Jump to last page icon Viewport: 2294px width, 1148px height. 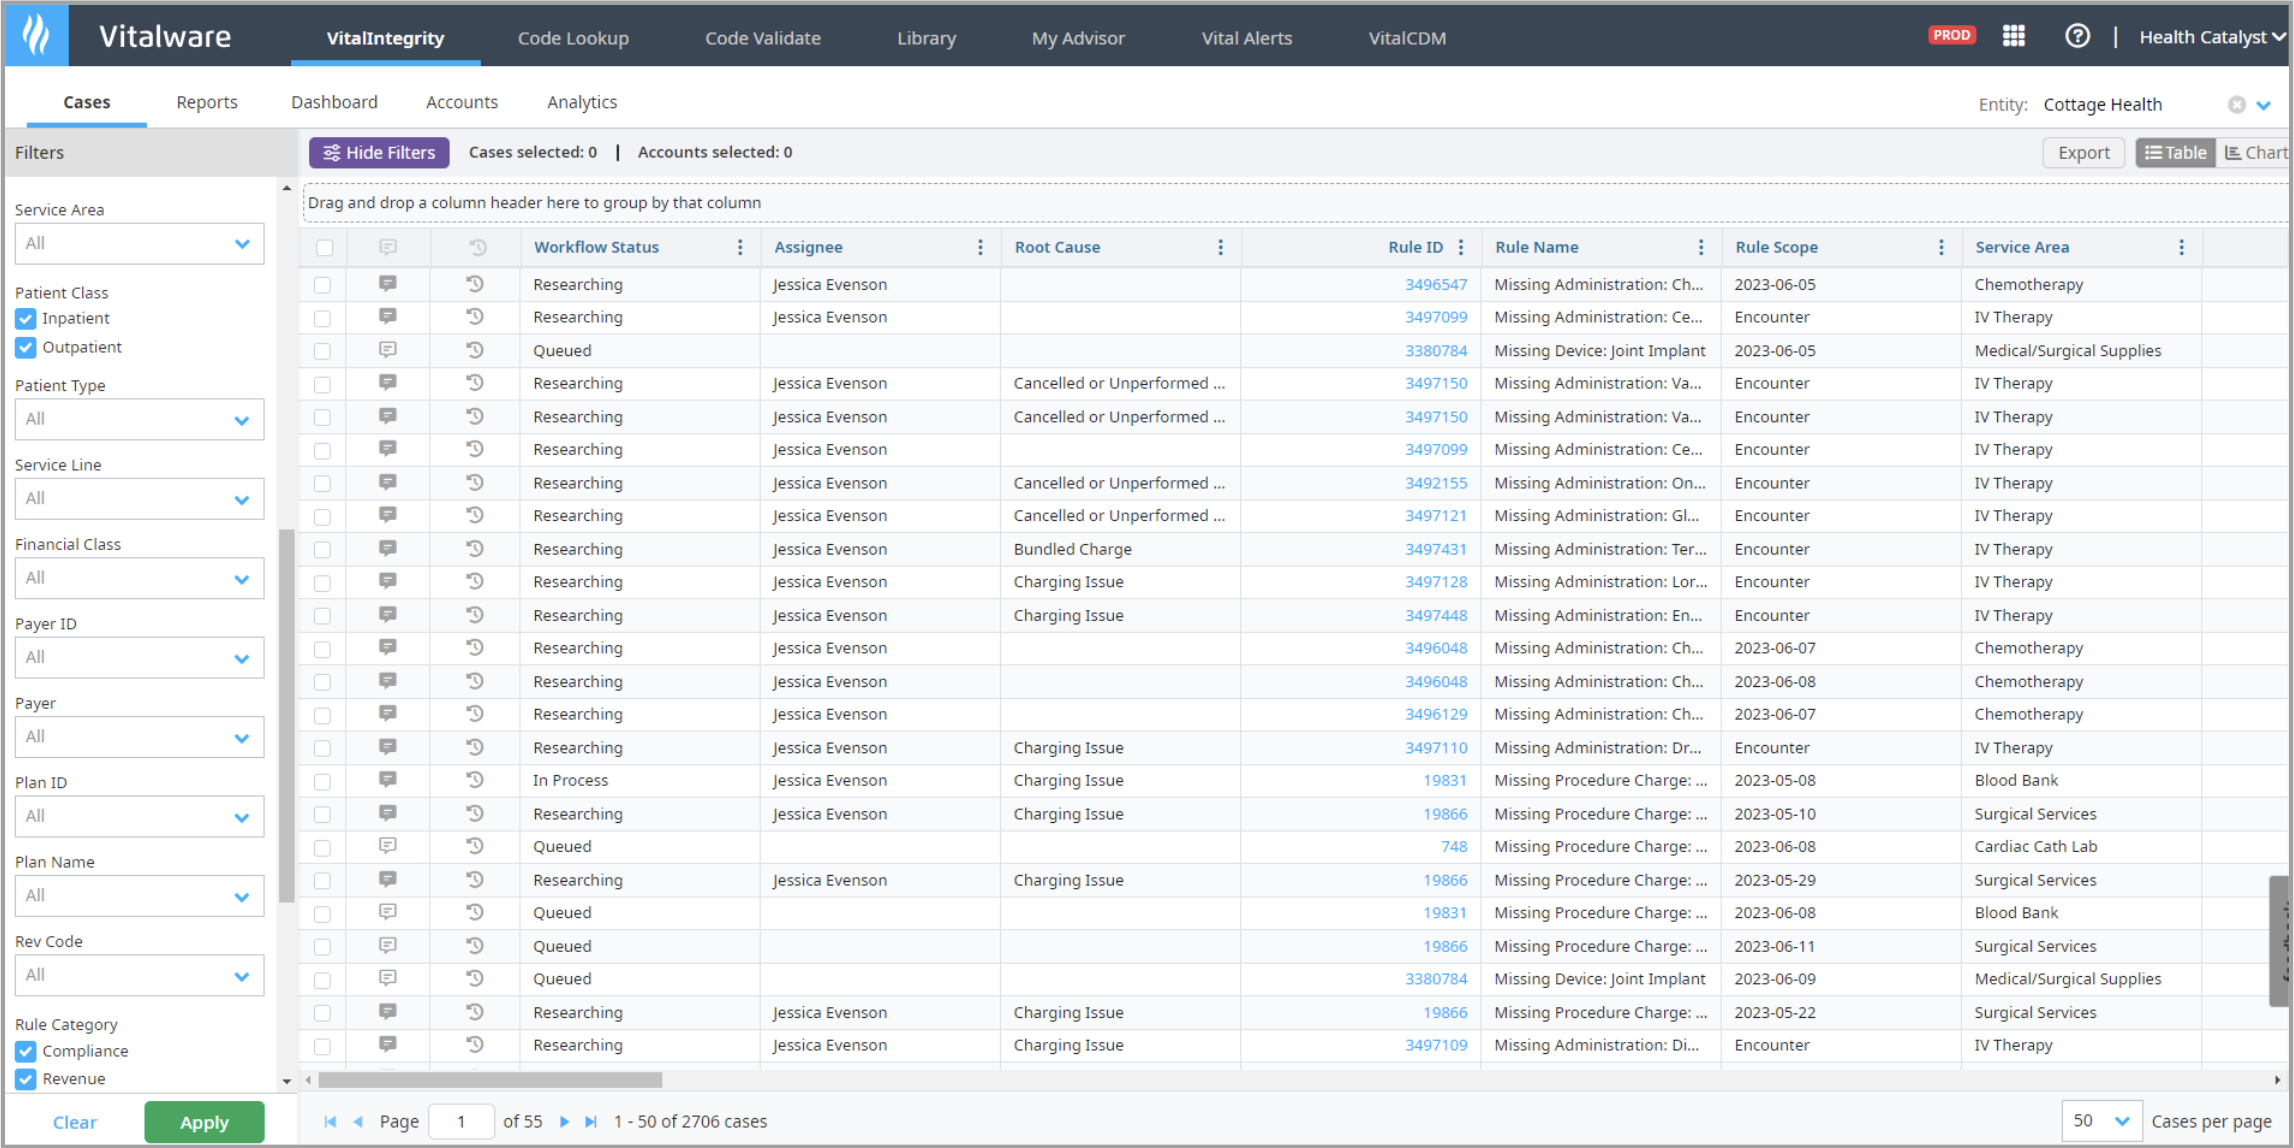[591, 1121]
